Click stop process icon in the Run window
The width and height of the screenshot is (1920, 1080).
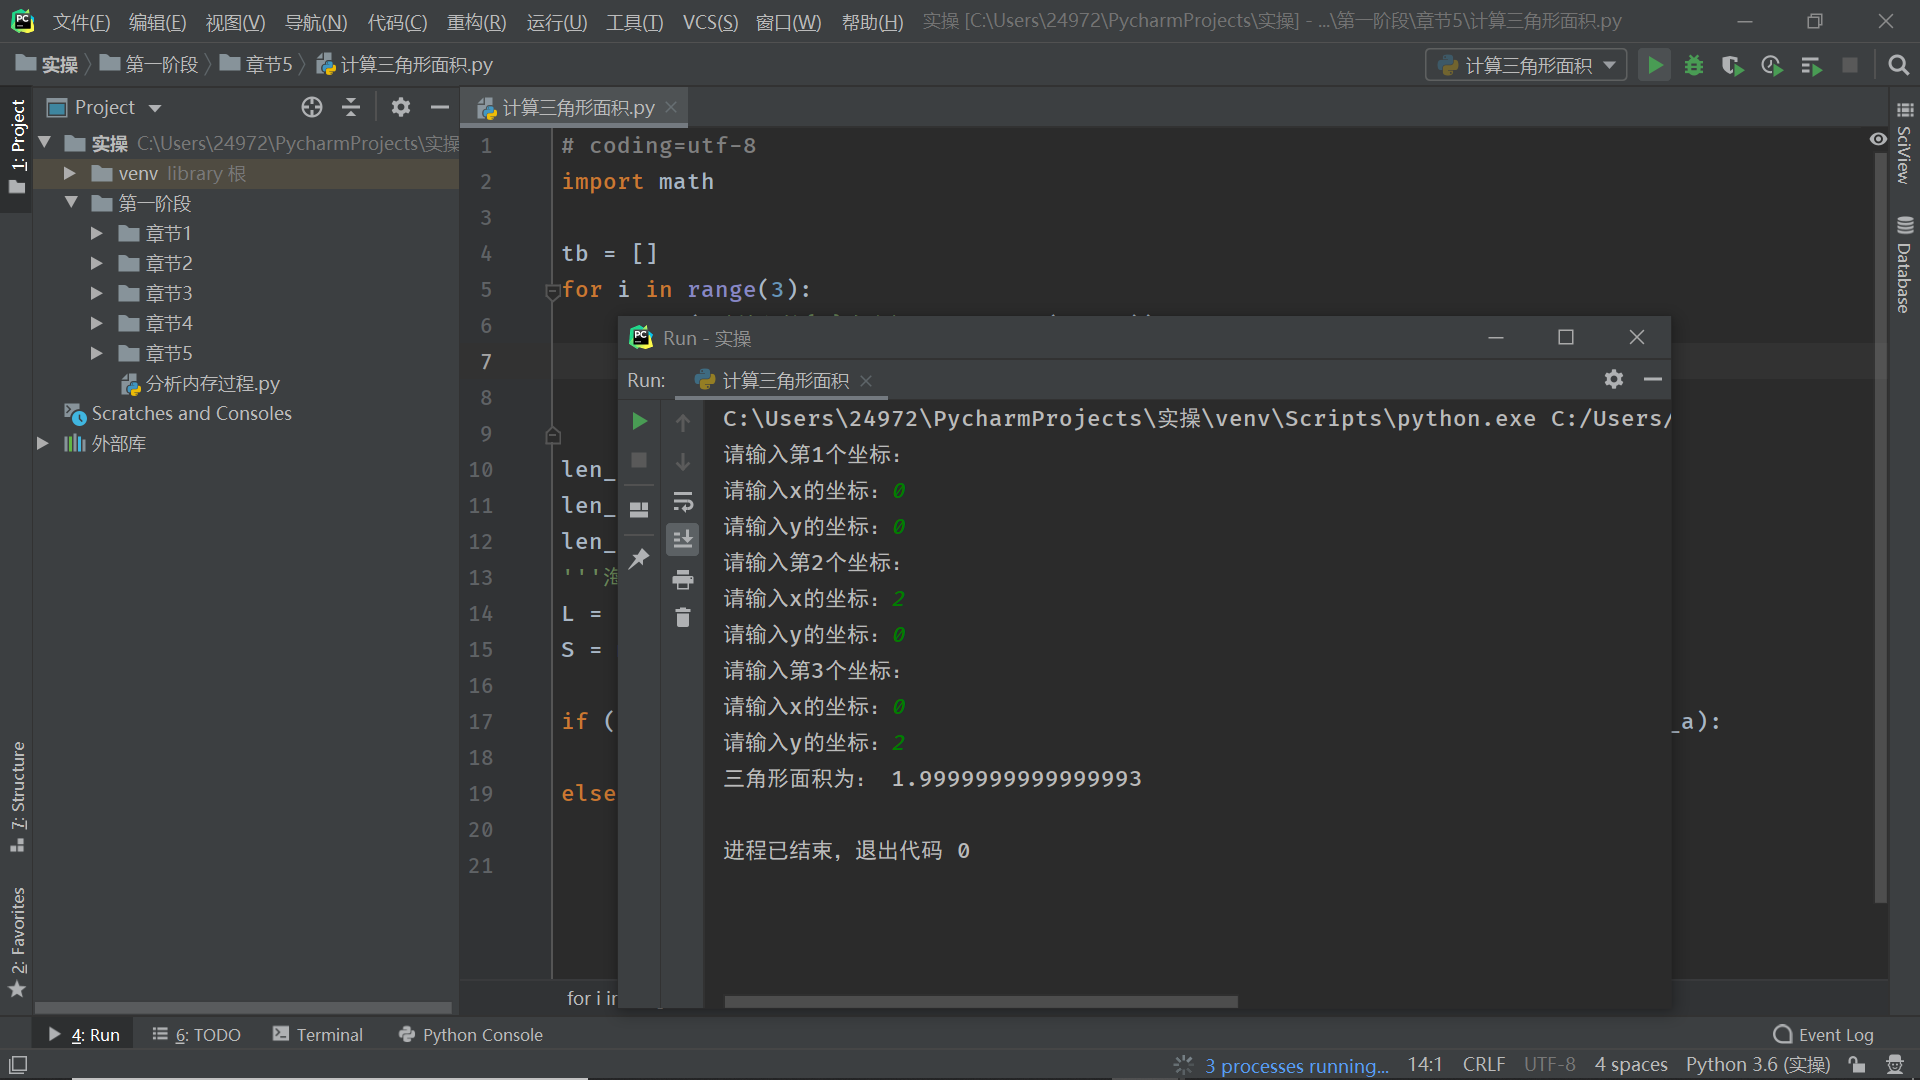[x=639, y=460]
